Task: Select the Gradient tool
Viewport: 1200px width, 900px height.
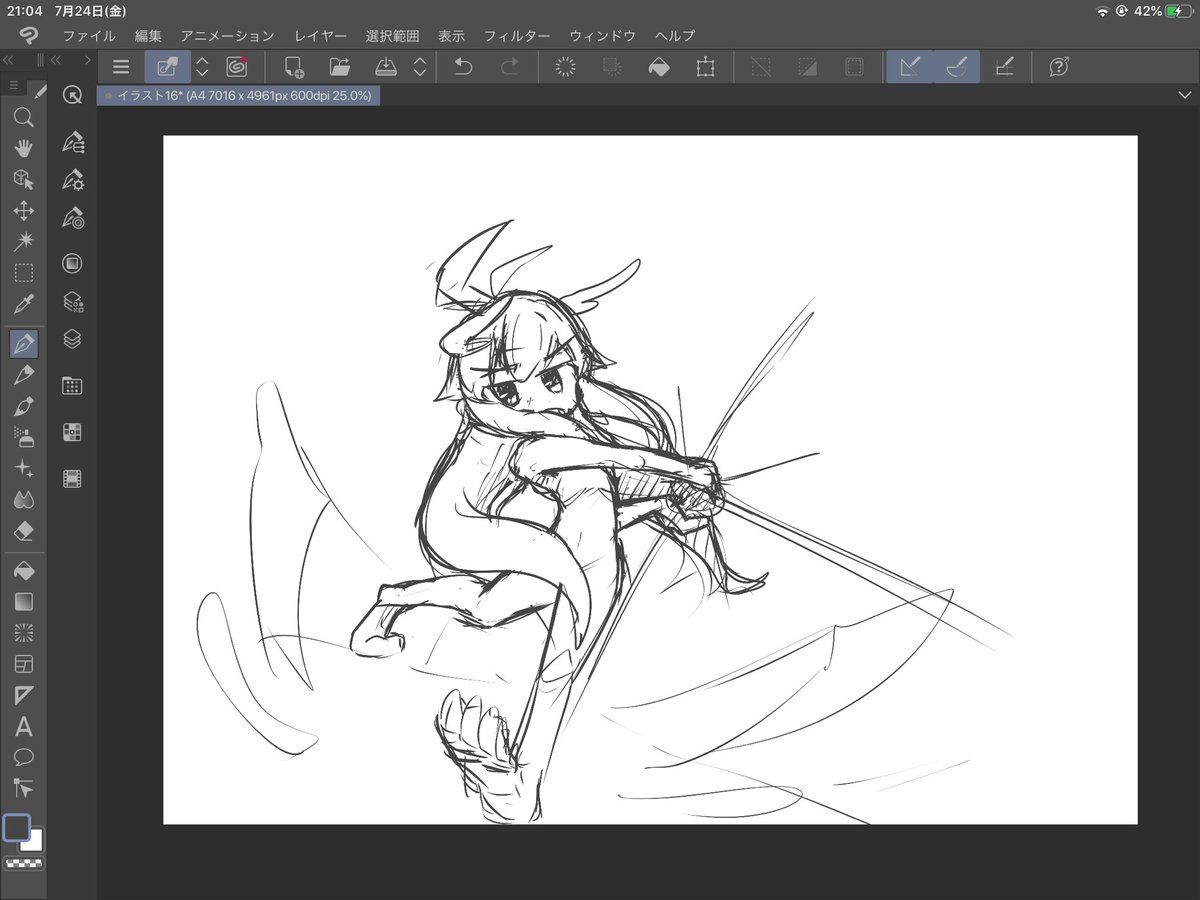Action: (x=24, y=602)
